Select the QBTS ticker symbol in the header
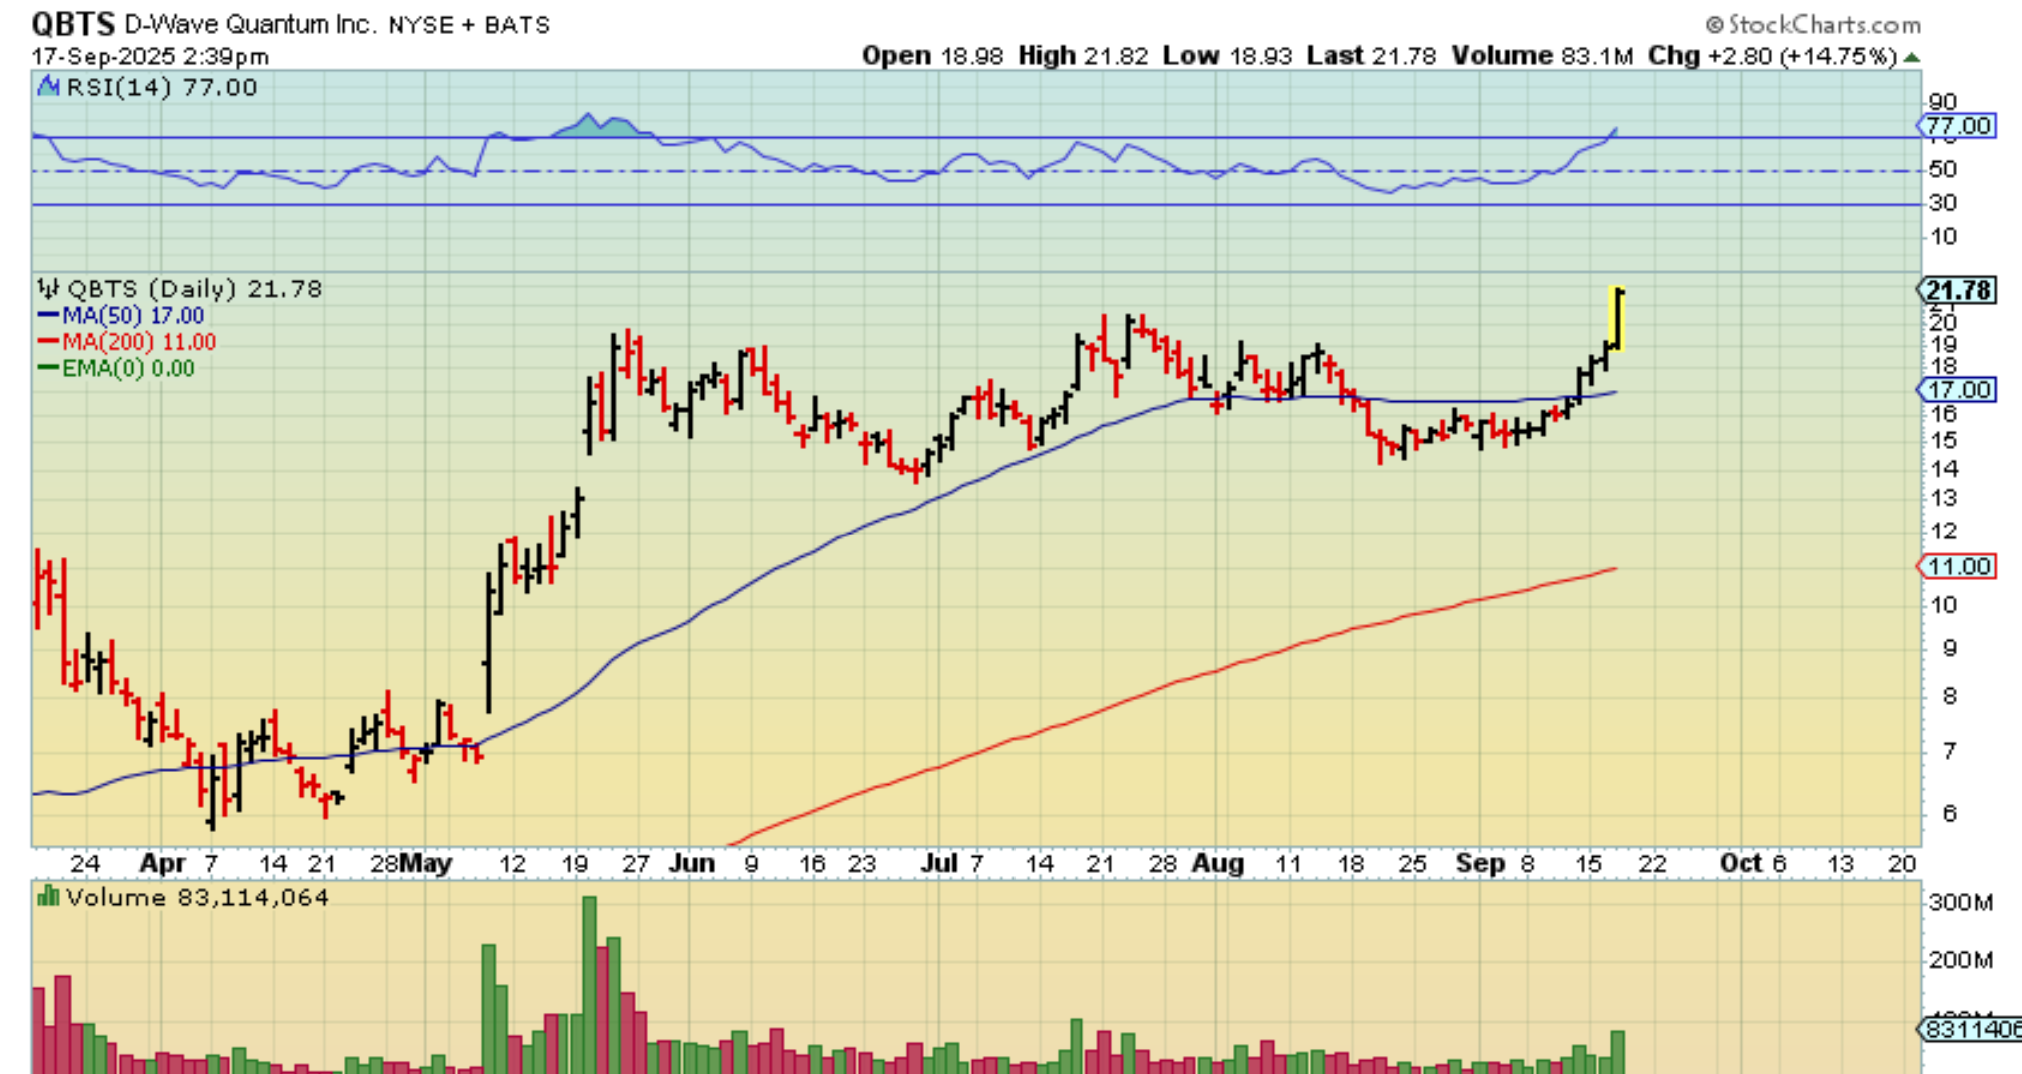The height and width of the screenshot is (1074, 2022). [73, 23]
